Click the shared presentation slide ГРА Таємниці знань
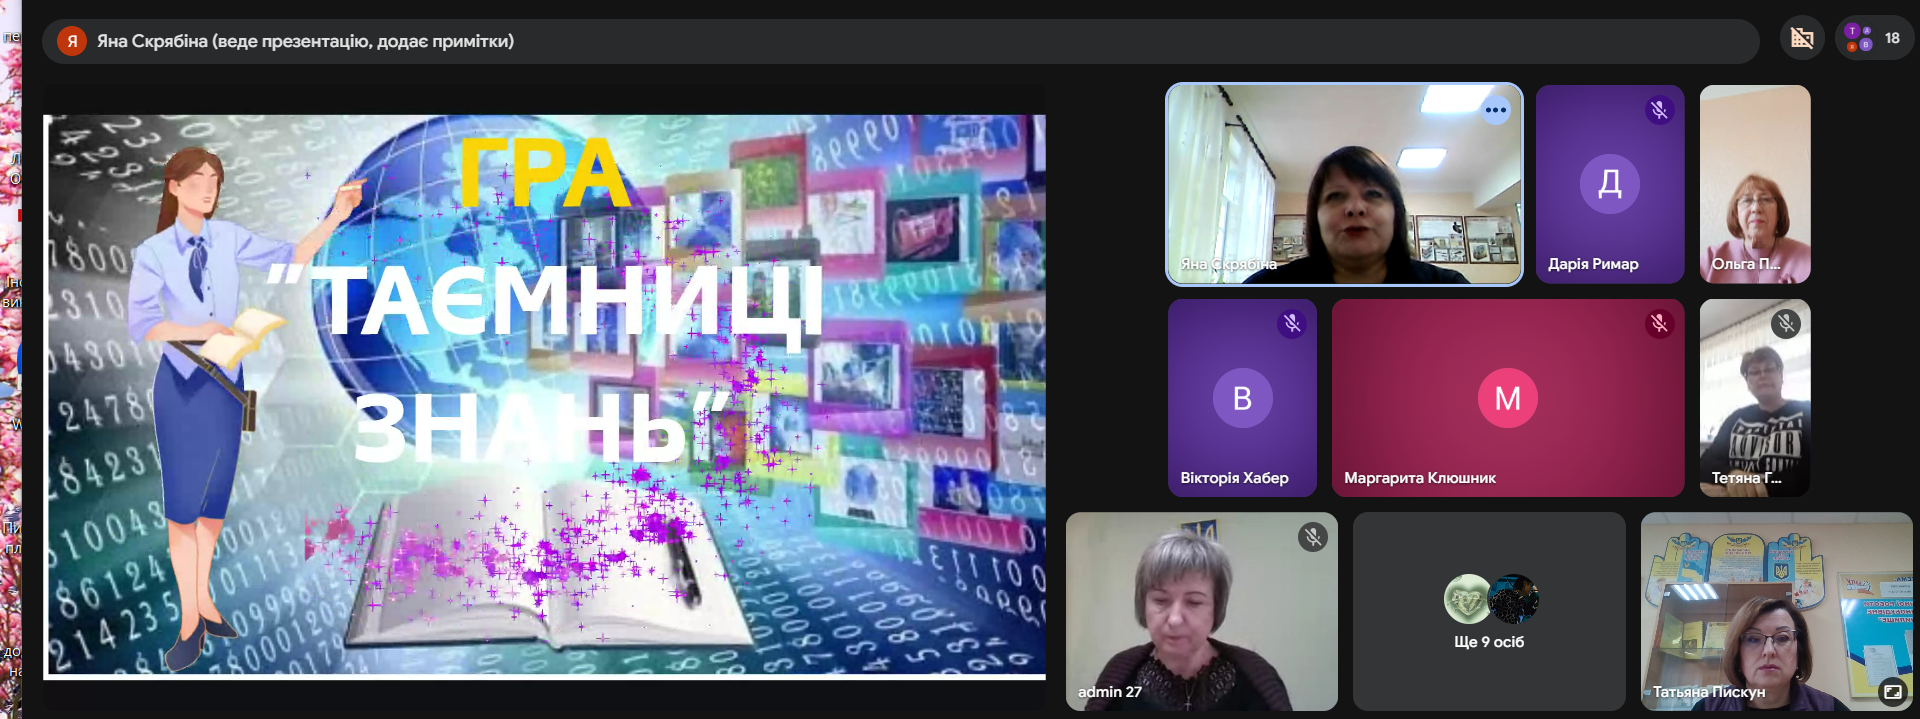This screenshot has height=719, width=1920. point(544,396)
